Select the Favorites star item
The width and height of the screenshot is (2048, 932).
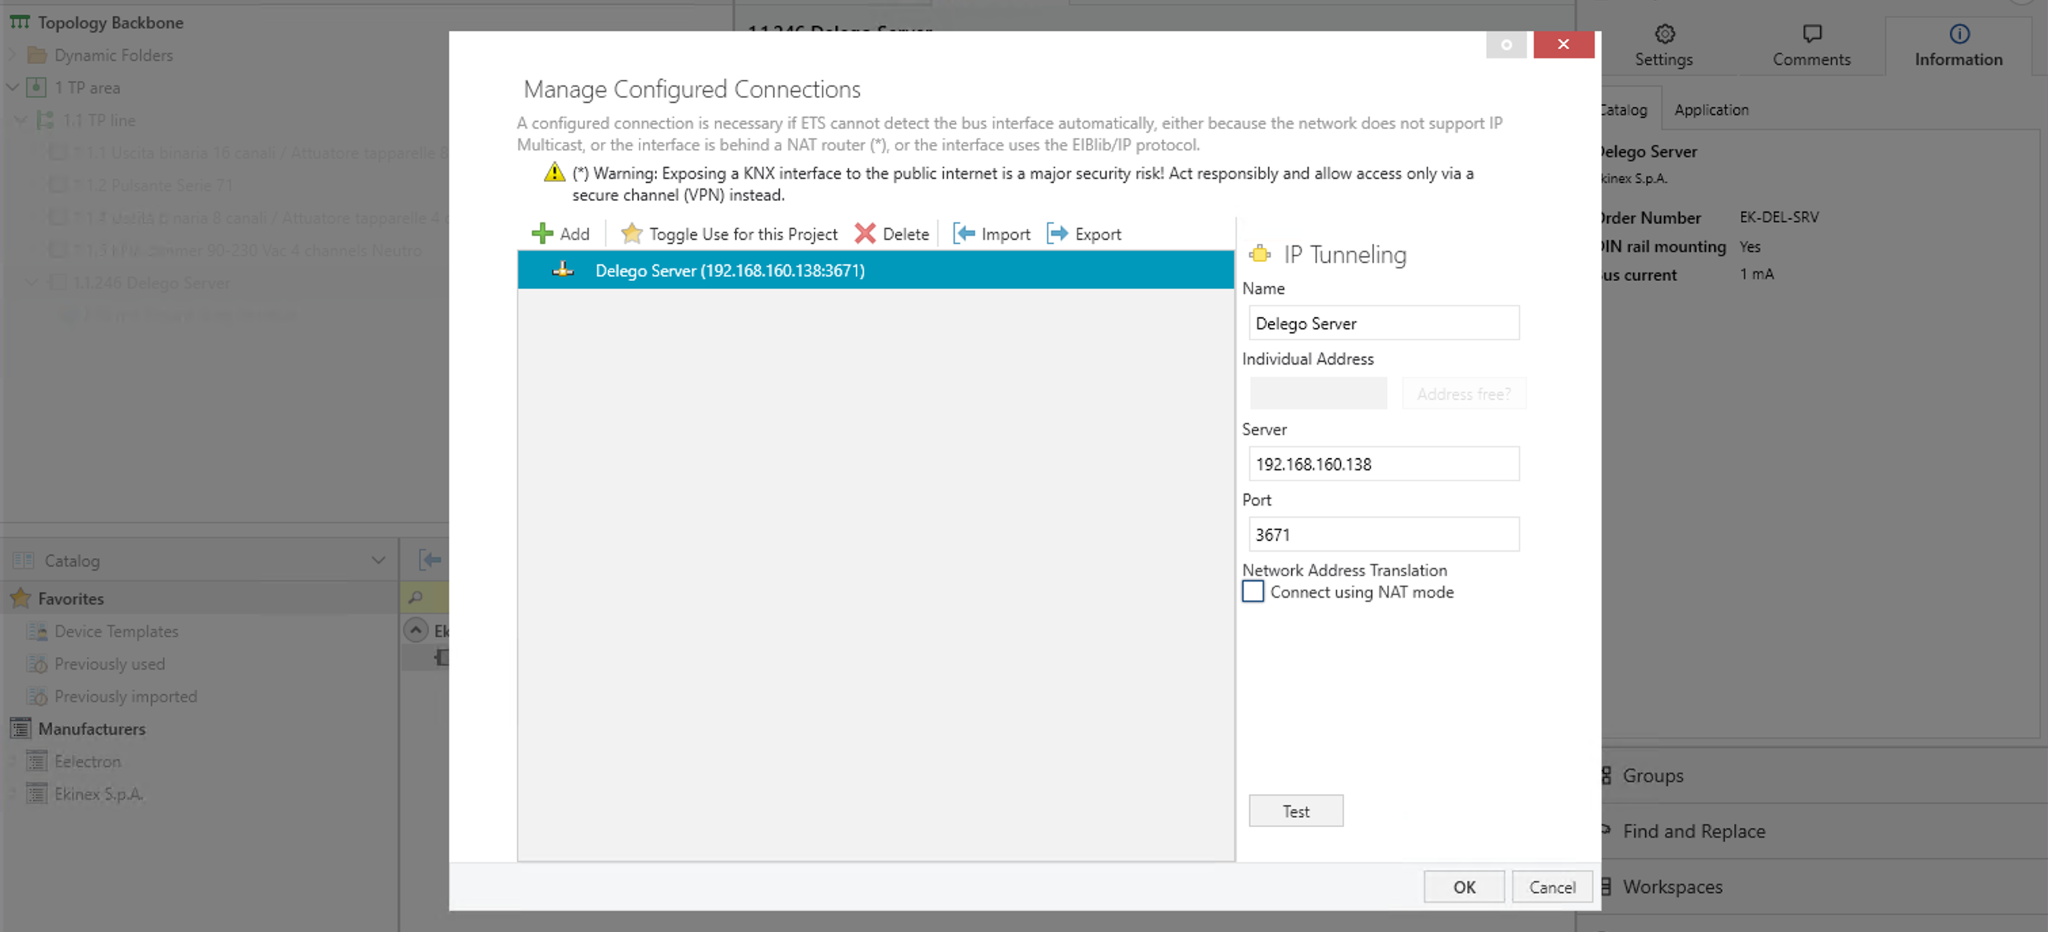tap(20, 599)
